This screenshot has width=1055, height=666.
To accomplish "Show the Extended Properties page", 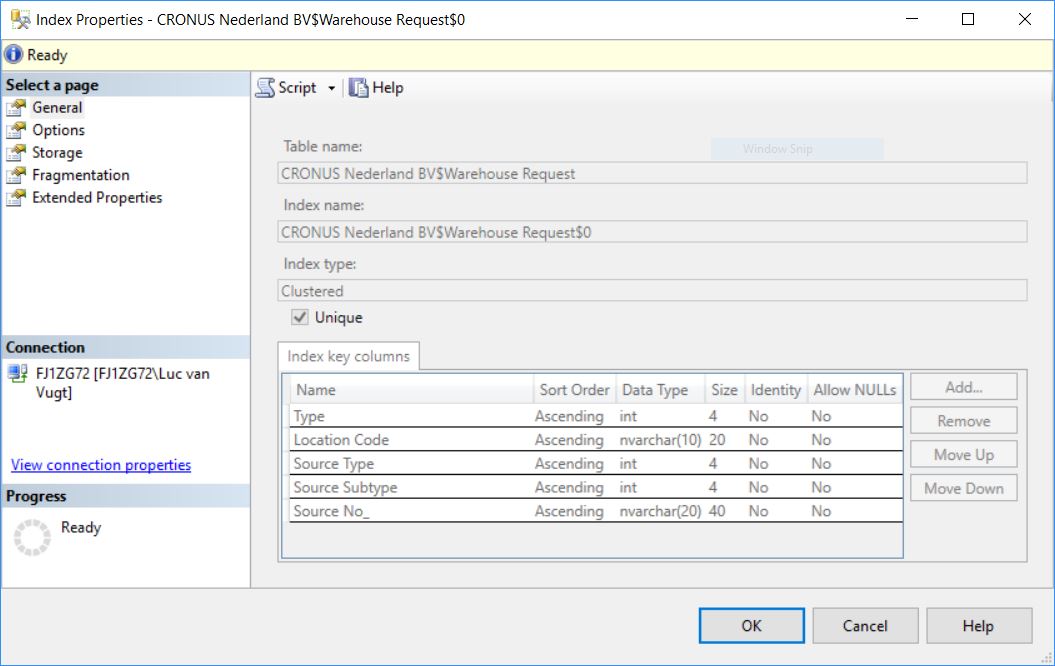I will (x=97, y=198).
